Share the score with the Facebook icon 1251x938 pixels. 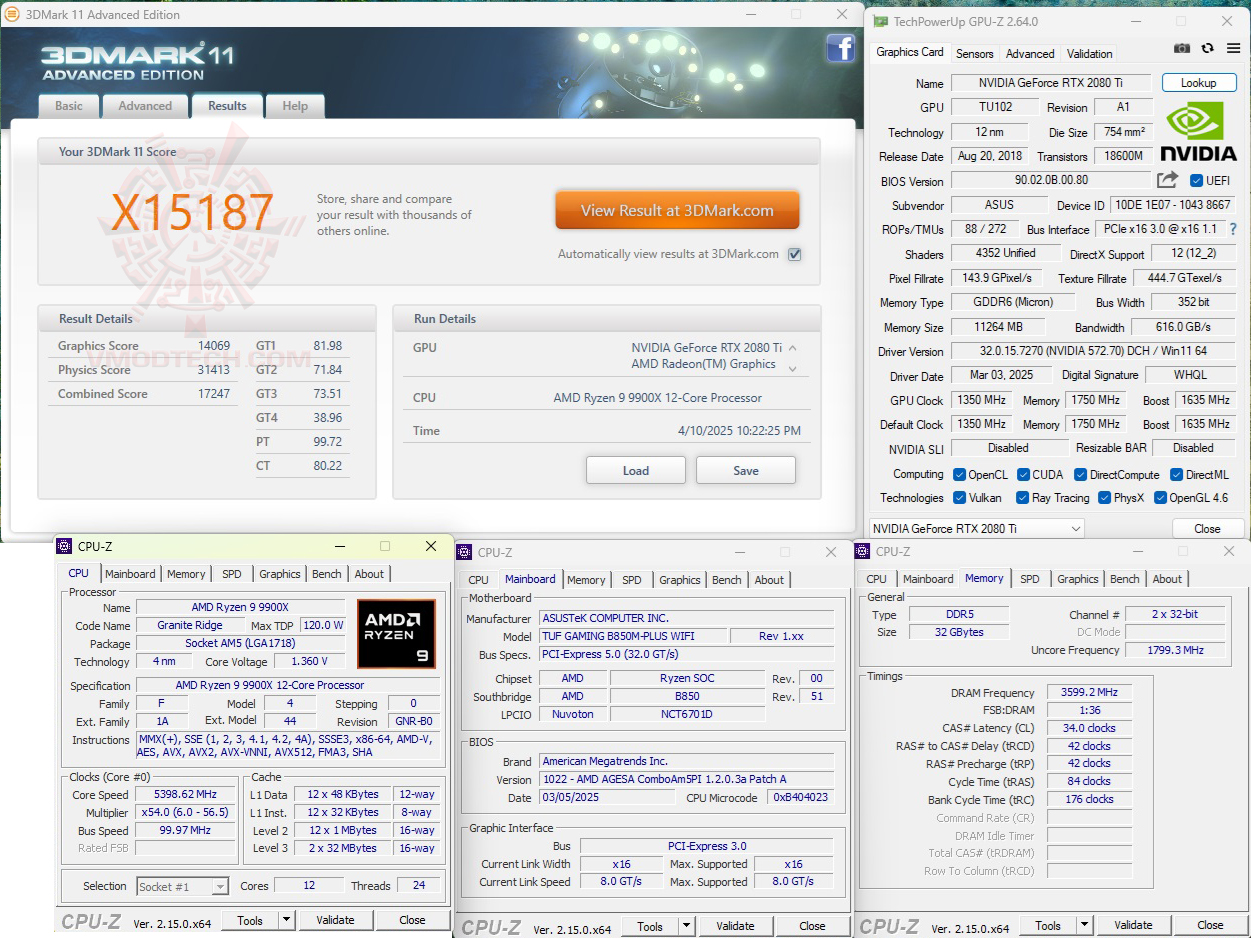point(841,48)
